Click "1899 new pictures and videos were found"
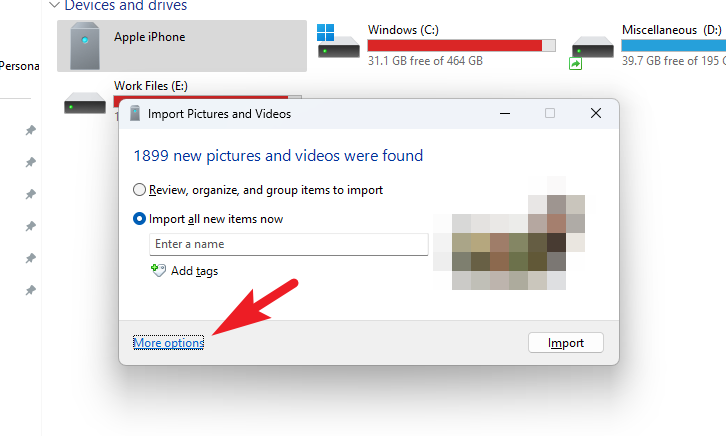 [278, 156]
